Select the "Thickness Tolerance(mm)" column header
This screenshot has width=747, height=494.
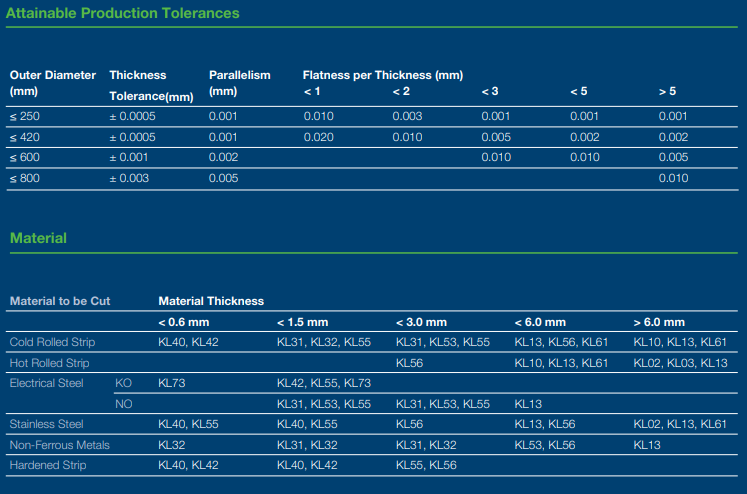pyautogui.click(x=151, y=86)
